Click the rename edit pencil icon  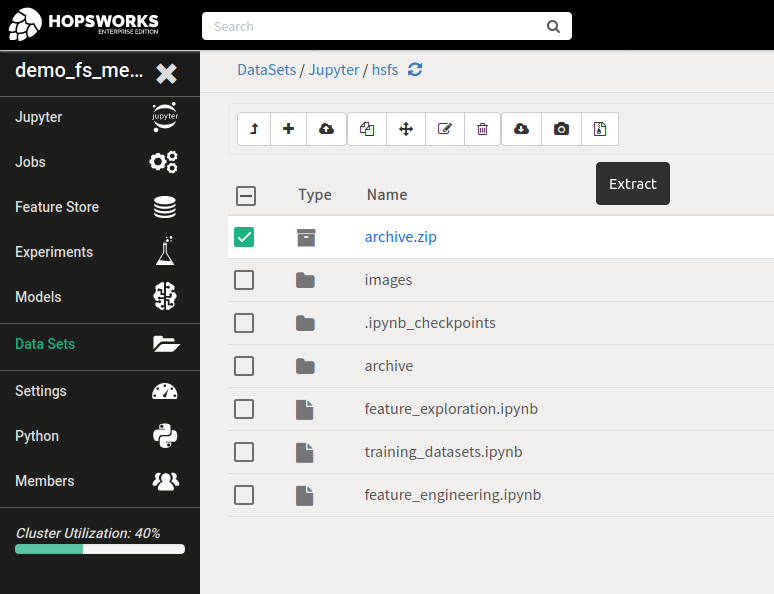click(445, 129)
